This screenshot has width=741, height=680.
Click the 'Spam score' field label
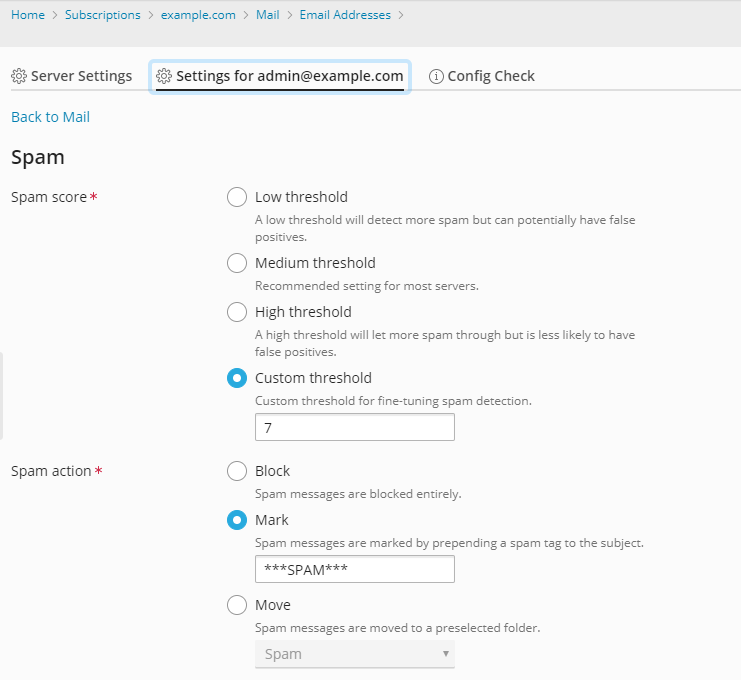[x=49, y=197]
